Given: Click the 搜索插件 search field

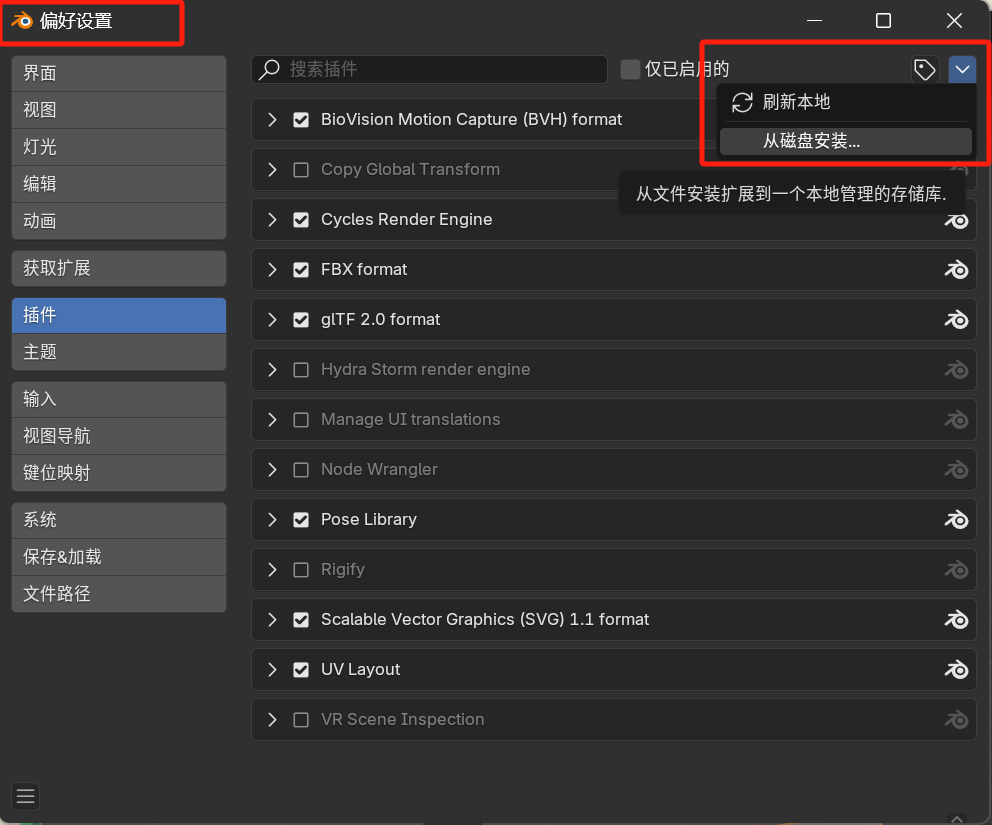Looking at the screenshot, I should [440, 69].
